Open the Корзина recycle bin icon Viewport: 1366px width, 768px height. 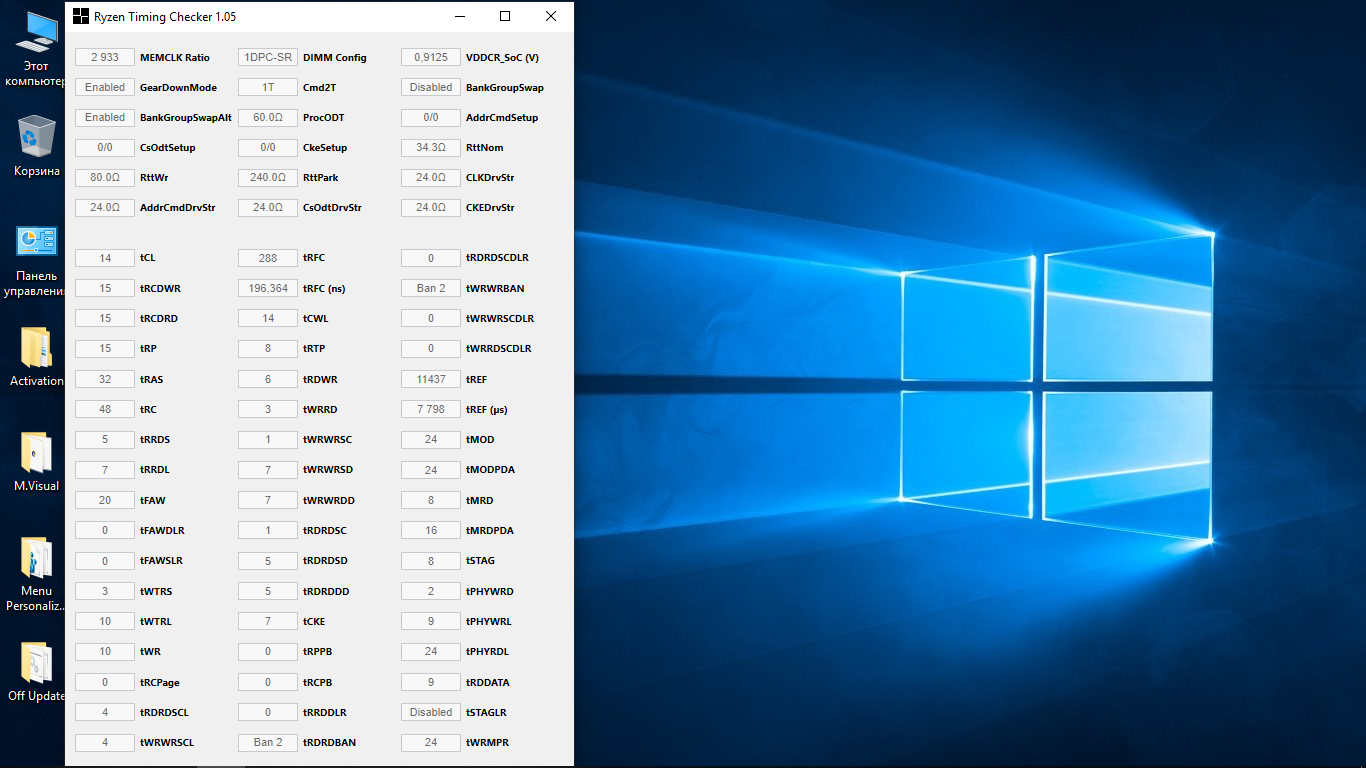click(36, 146)
